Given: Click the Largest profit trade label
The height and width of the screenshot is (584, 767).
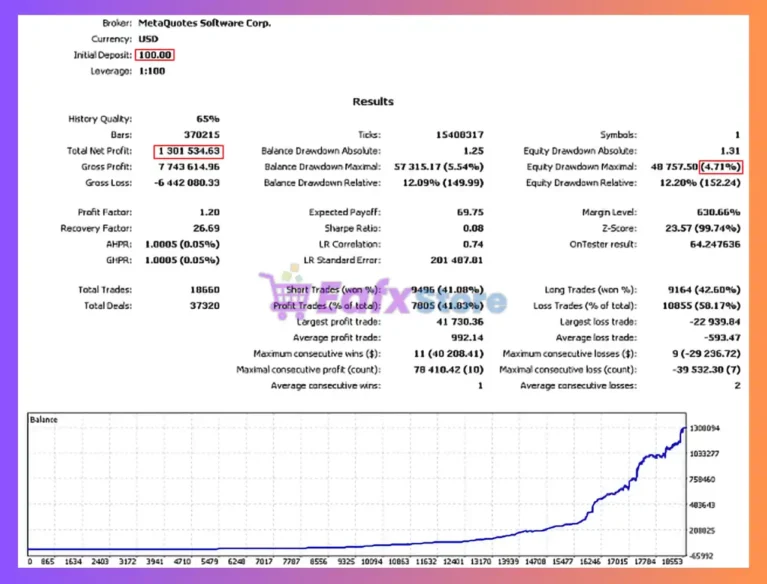Looking at the screenshot, I should 338,321.
